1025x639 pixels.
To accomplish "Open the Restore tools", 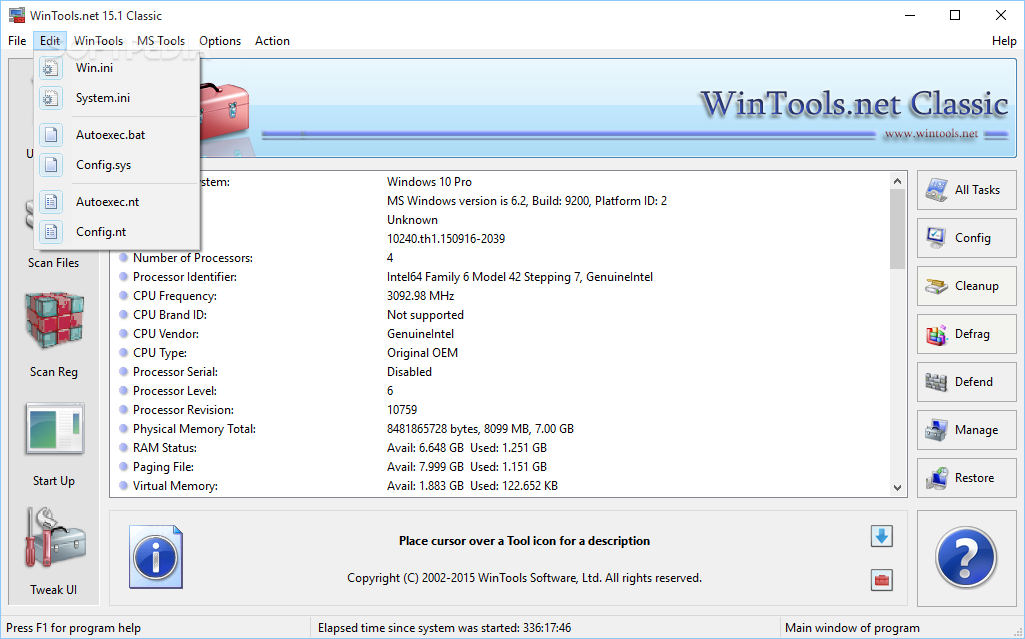I will click(x=966, y=478).
